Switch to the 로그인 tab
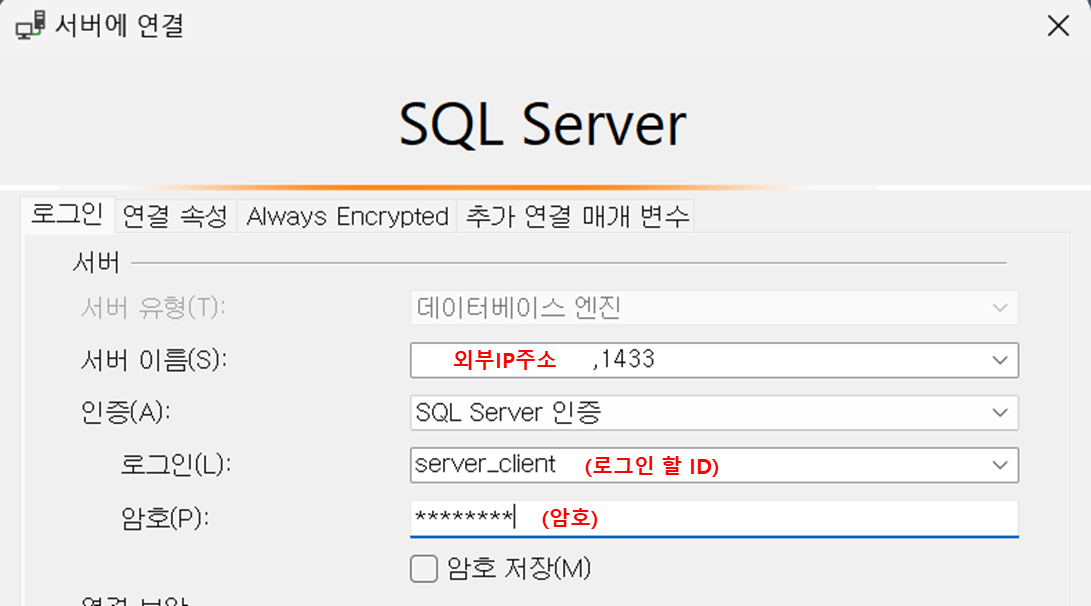The image size is (1091, 606). point(67,214)
